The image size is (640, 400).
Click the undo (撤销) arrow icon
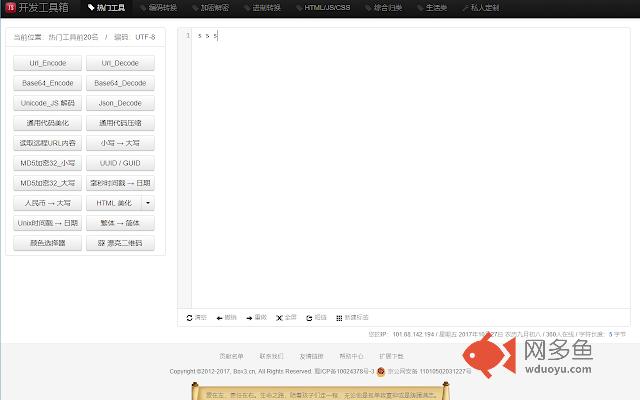(x=219, y=317)
